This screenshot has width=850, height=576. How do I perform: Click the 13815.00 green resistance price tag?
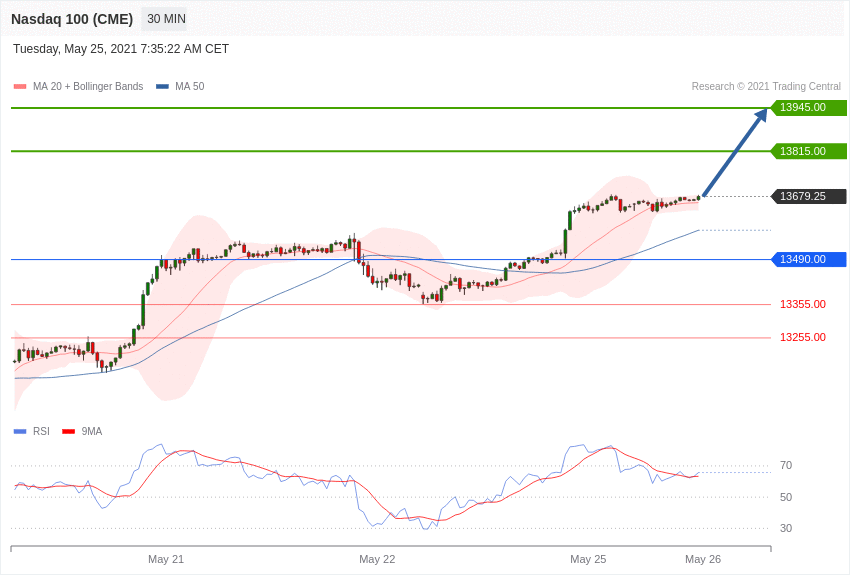[x=808, y=151]
